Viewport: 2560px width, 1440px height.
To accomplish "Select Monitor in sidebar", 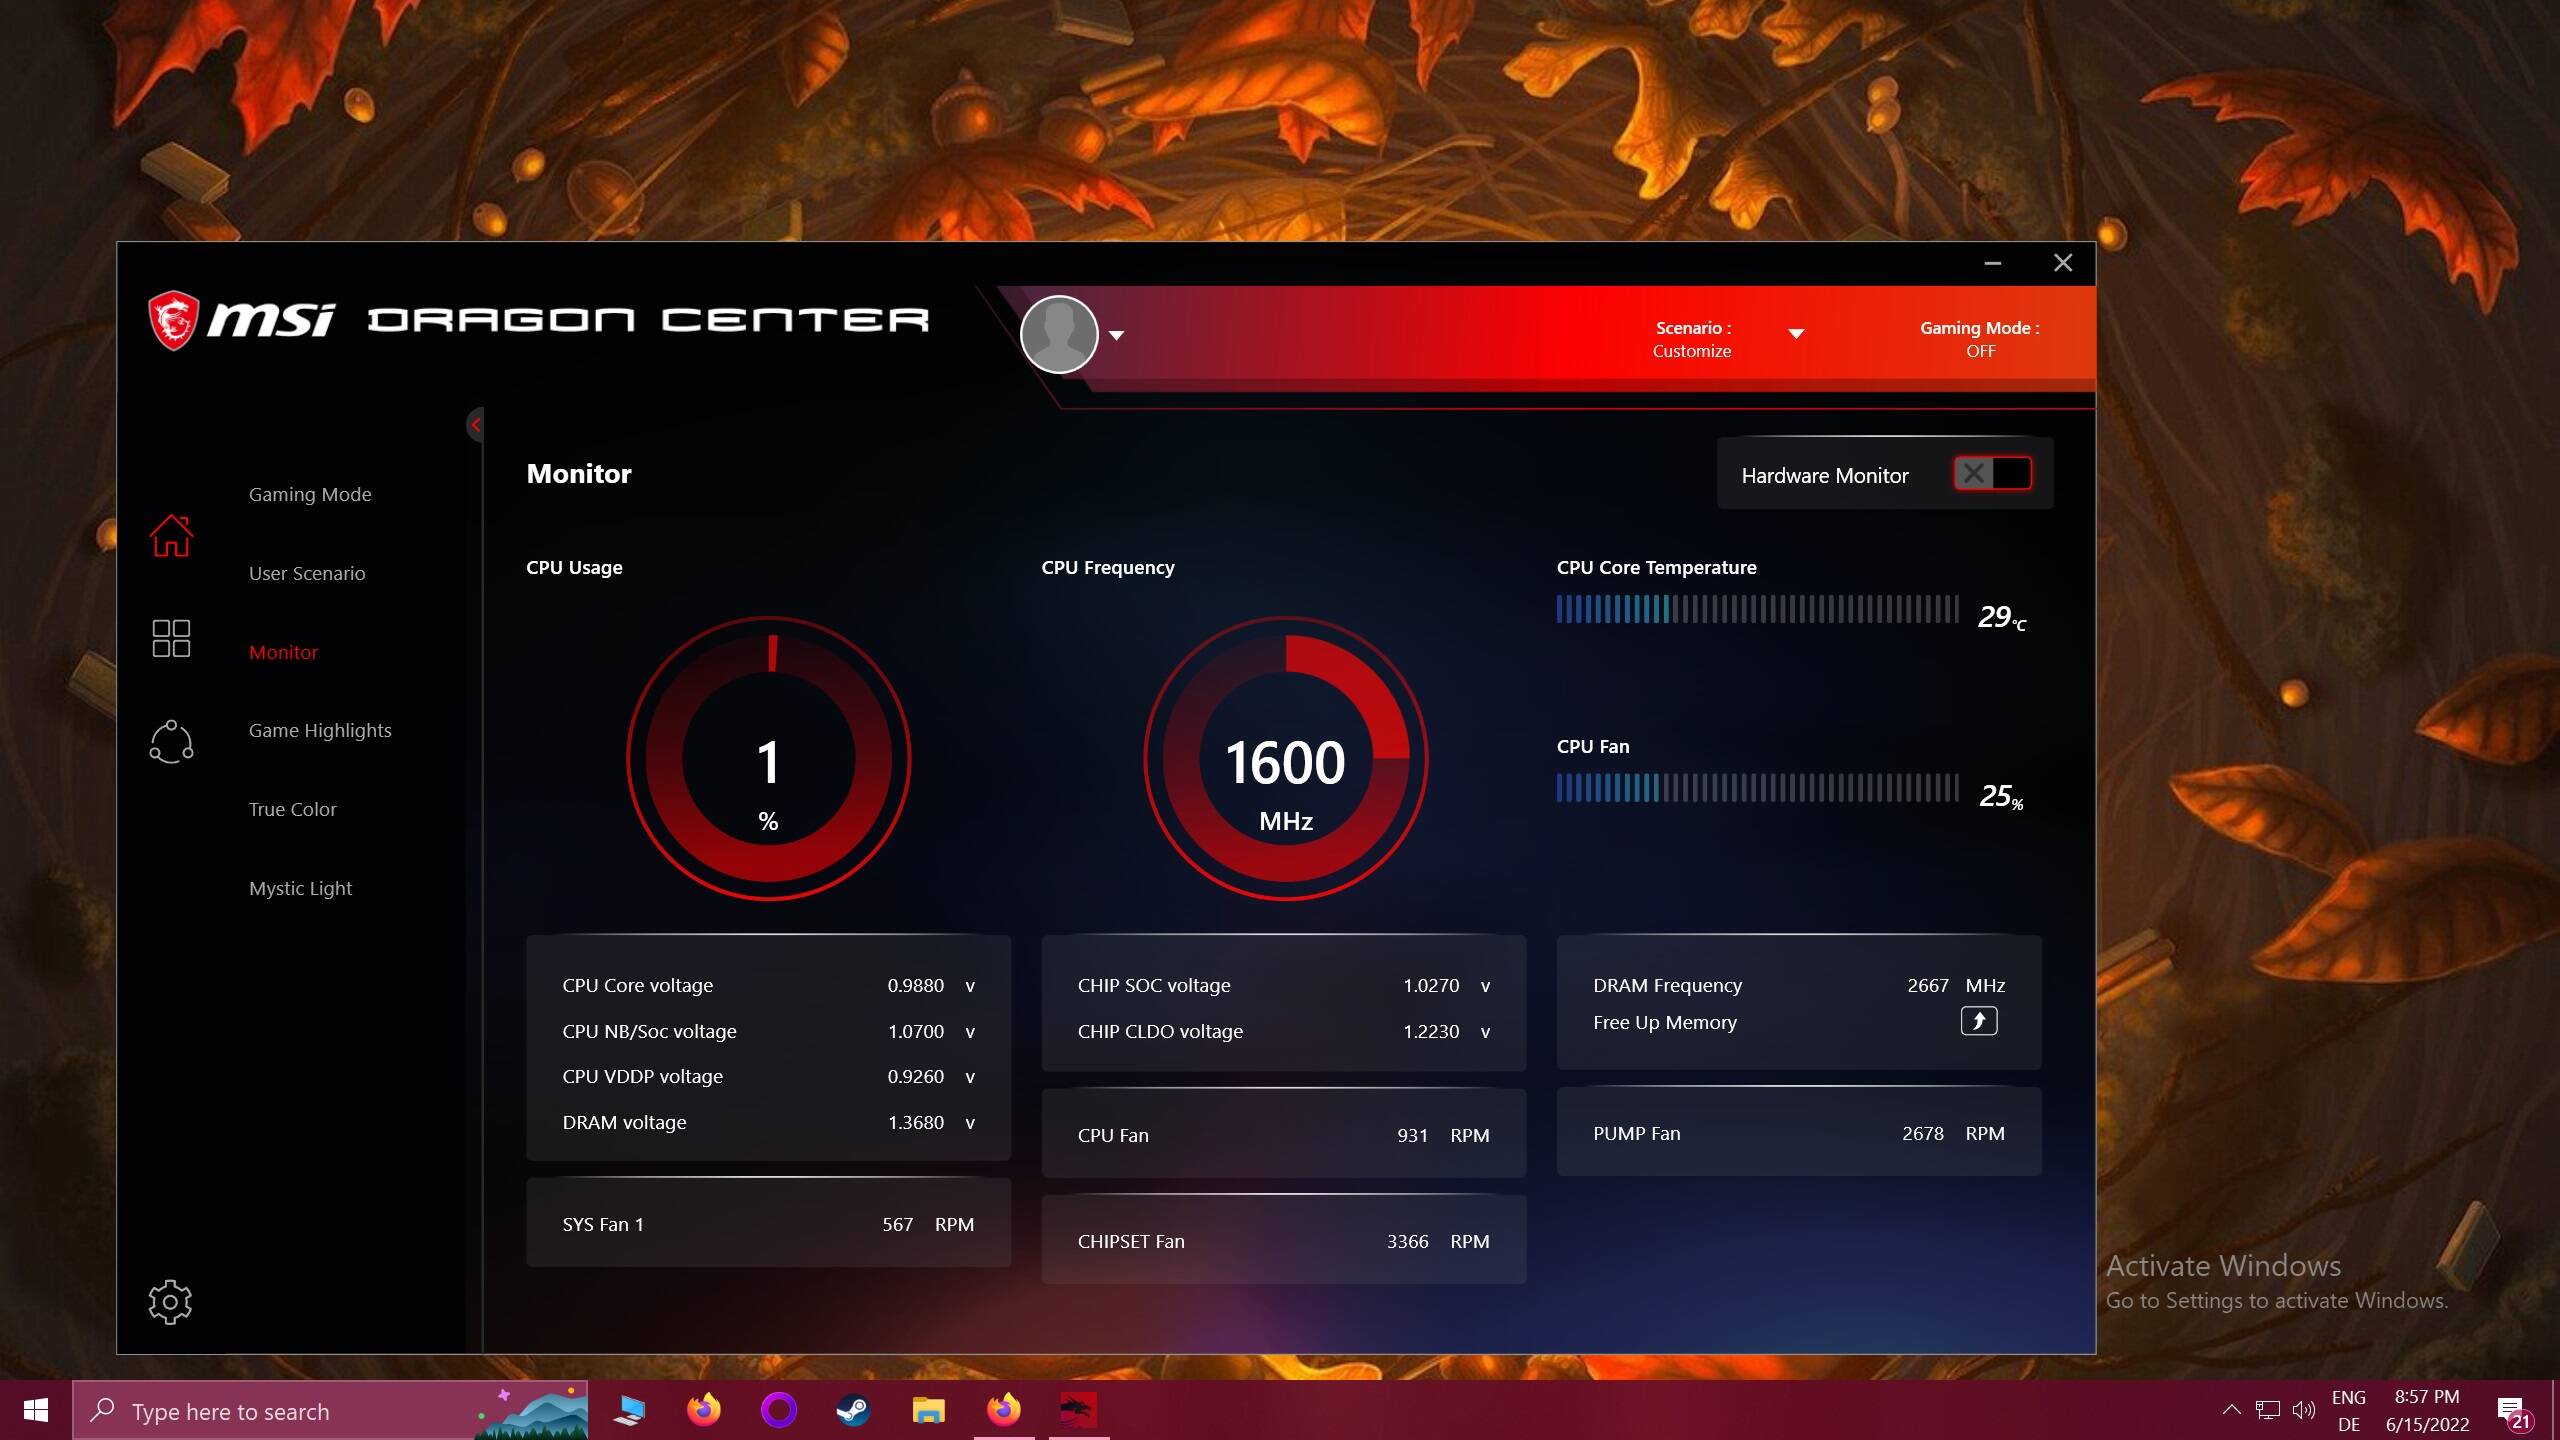I will click(x=283, y=652).
